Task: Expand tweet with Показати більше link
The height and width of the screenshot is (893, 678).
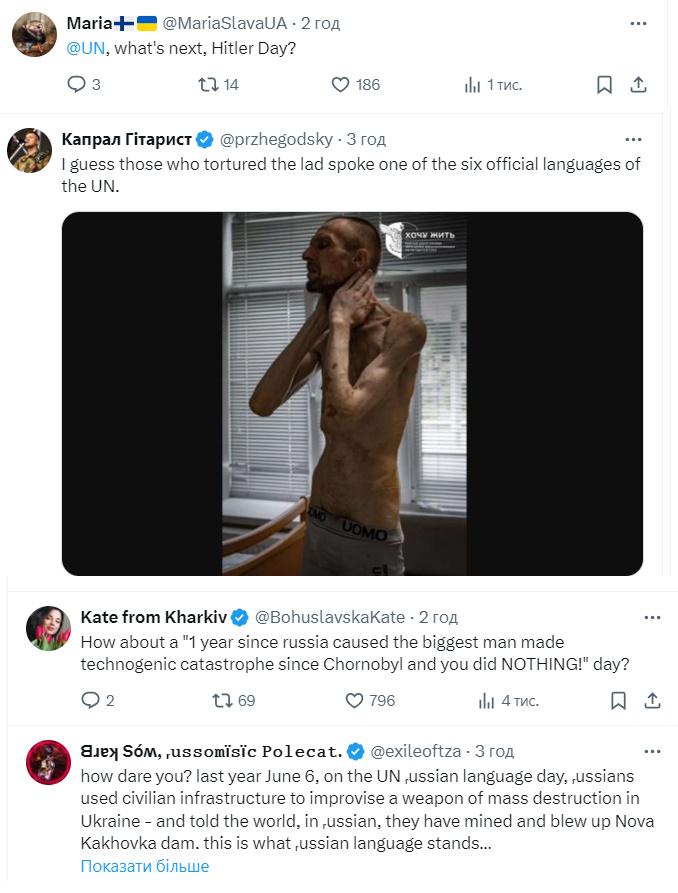Action: coord(145,866)
